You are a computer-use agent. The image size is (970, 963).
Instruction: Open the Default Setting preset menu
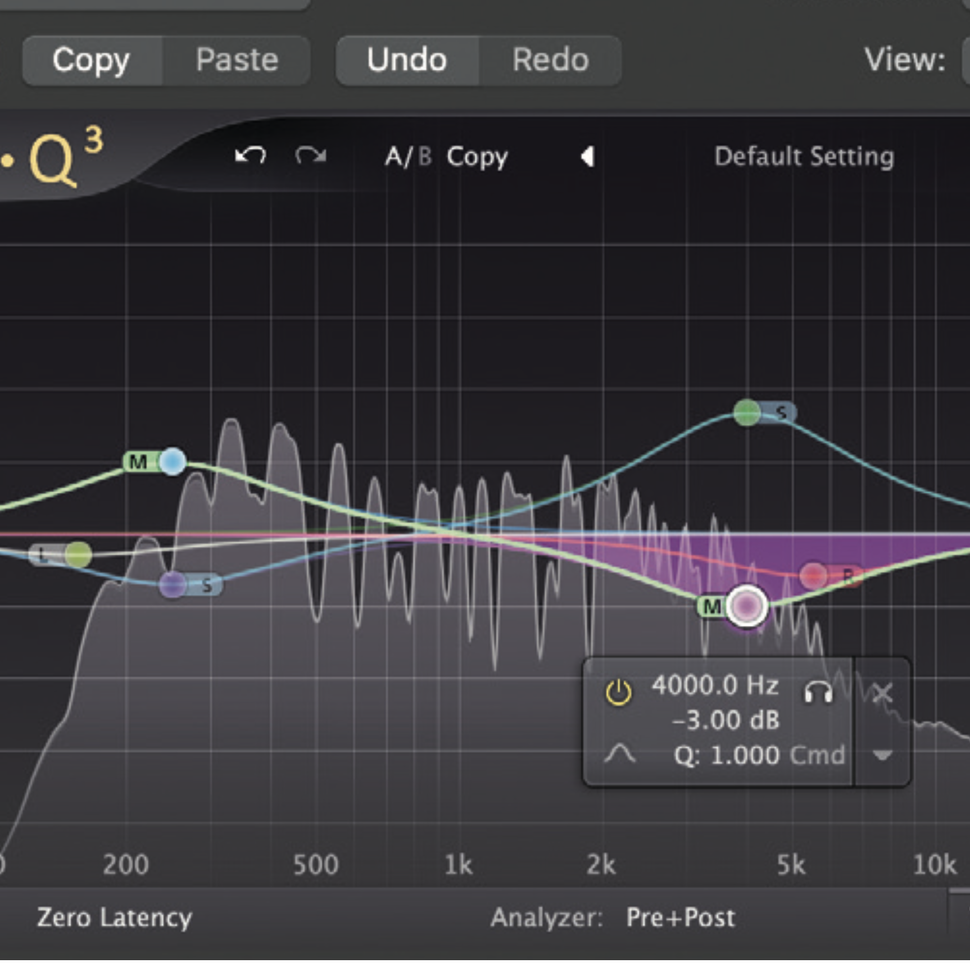(x=803, y=156)
